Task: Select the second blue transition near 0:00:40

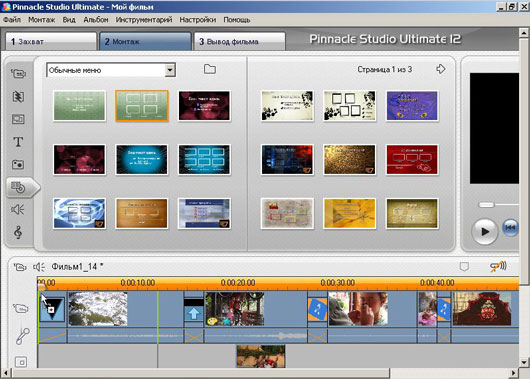Action: tap(444, 309)
